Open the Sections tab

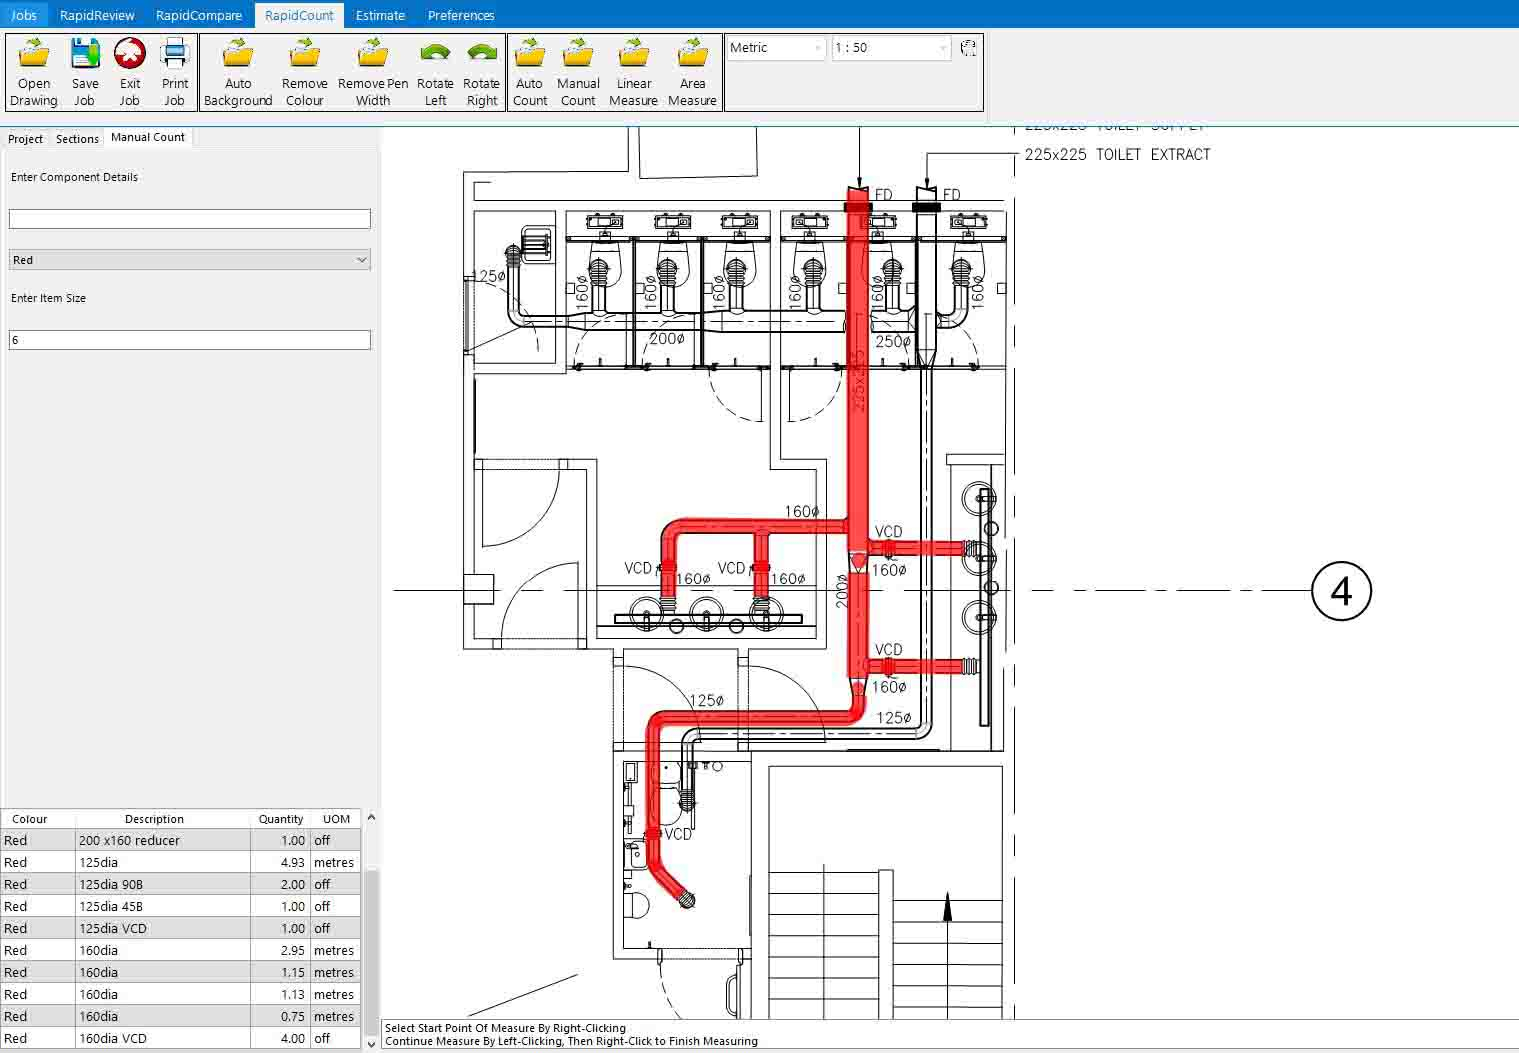(x=77, y=139)
